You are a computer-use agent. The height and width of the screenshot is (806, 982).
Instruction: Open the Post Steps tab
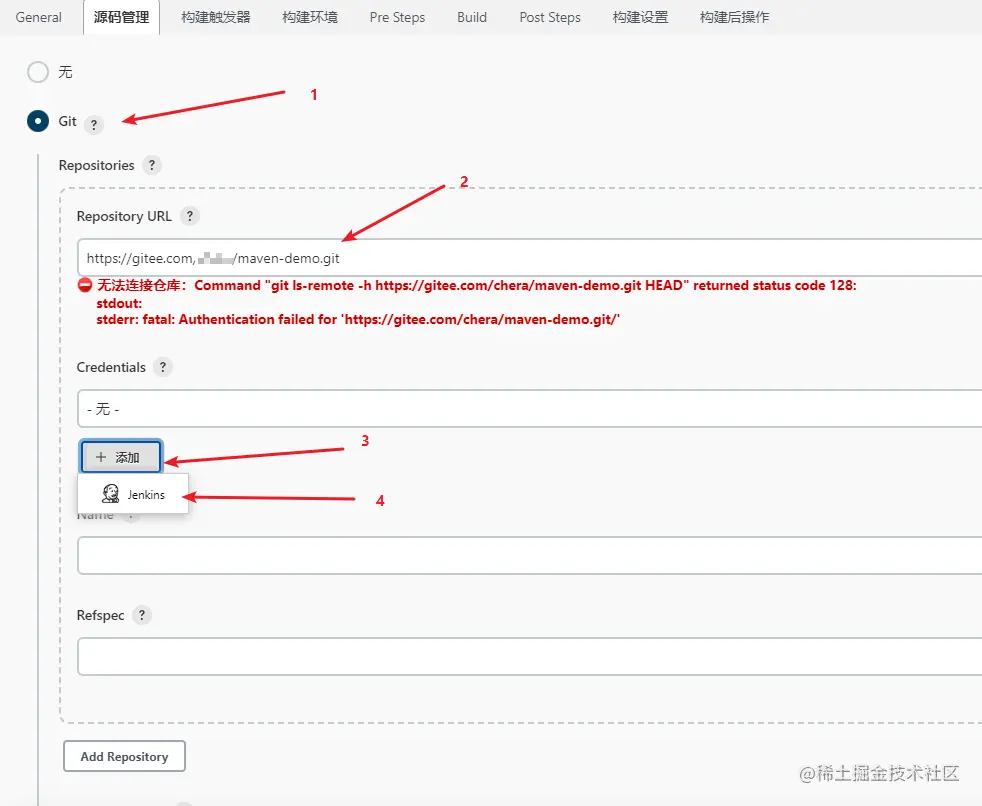(550, 17)
